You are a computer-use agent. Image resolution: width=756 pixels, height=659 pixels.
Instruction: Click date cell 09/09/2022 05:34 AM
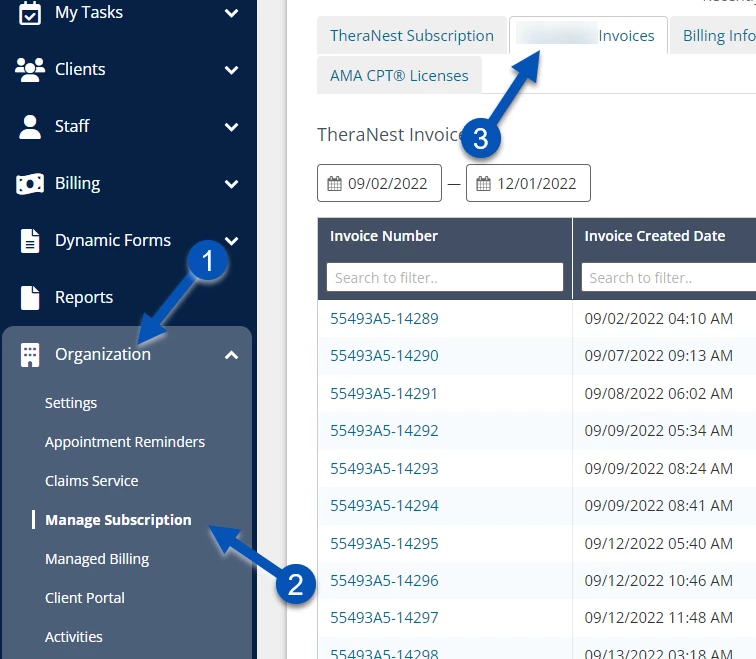coord(659,430)
